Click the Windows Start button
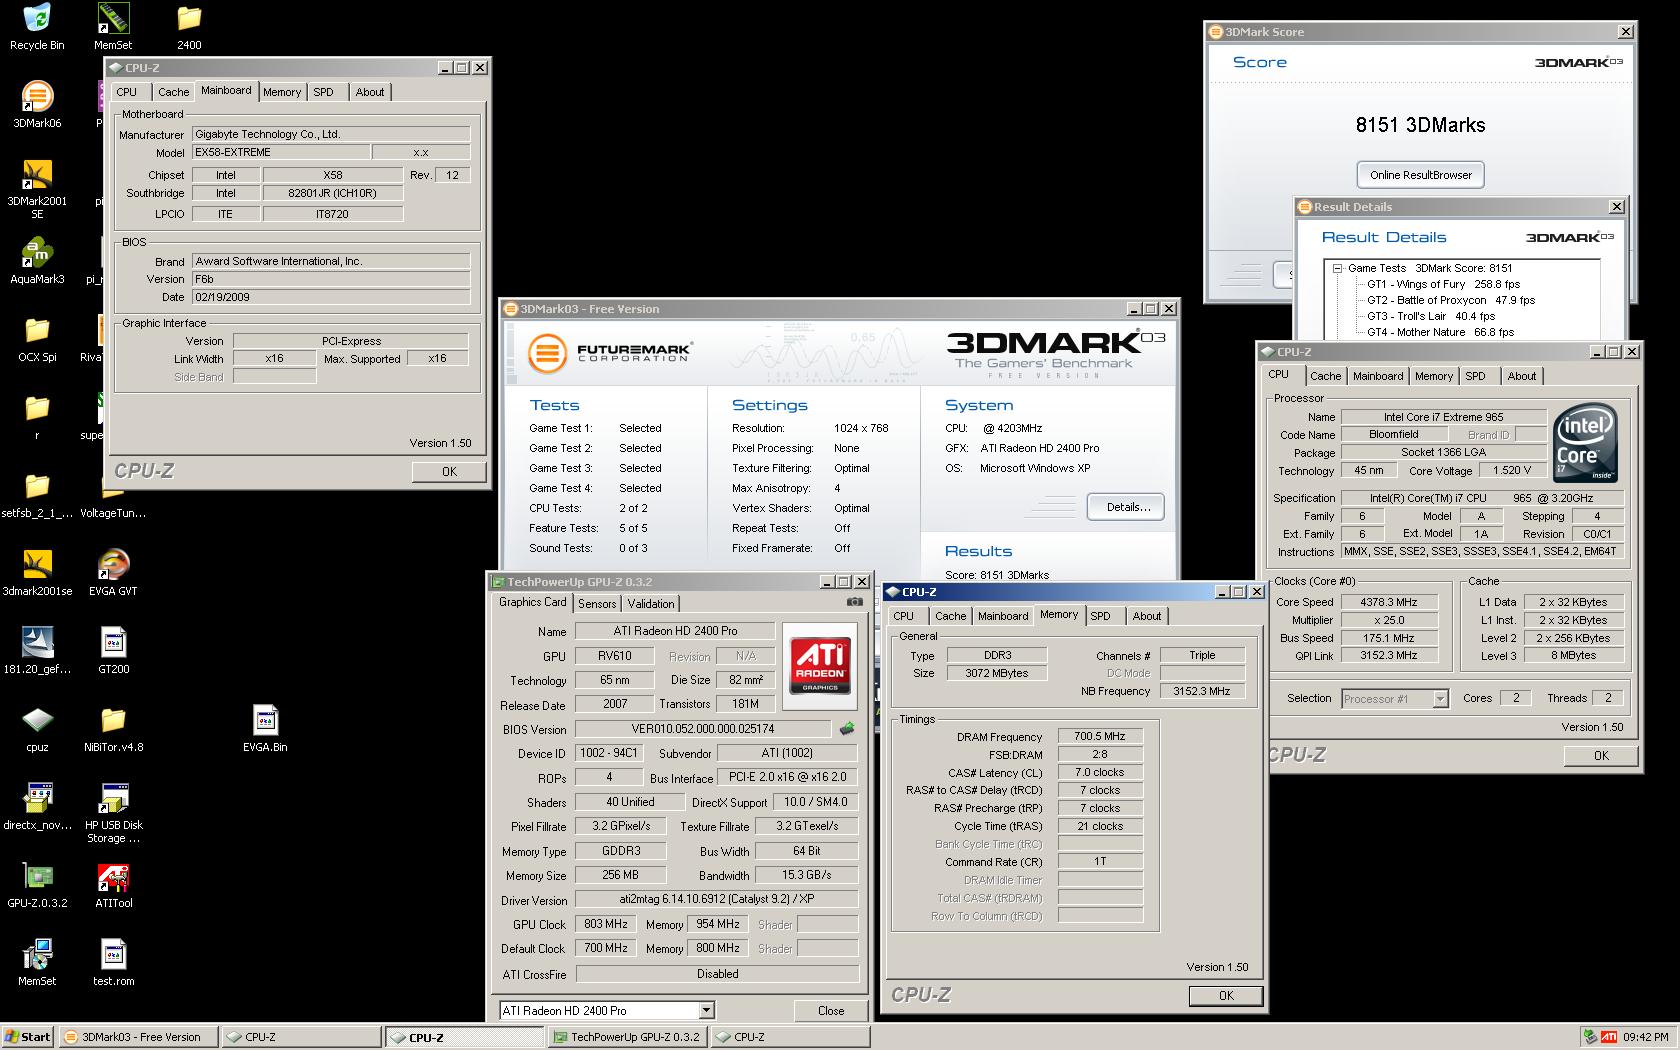Screen dimensions: 1680x1050 pos(28,1037)
